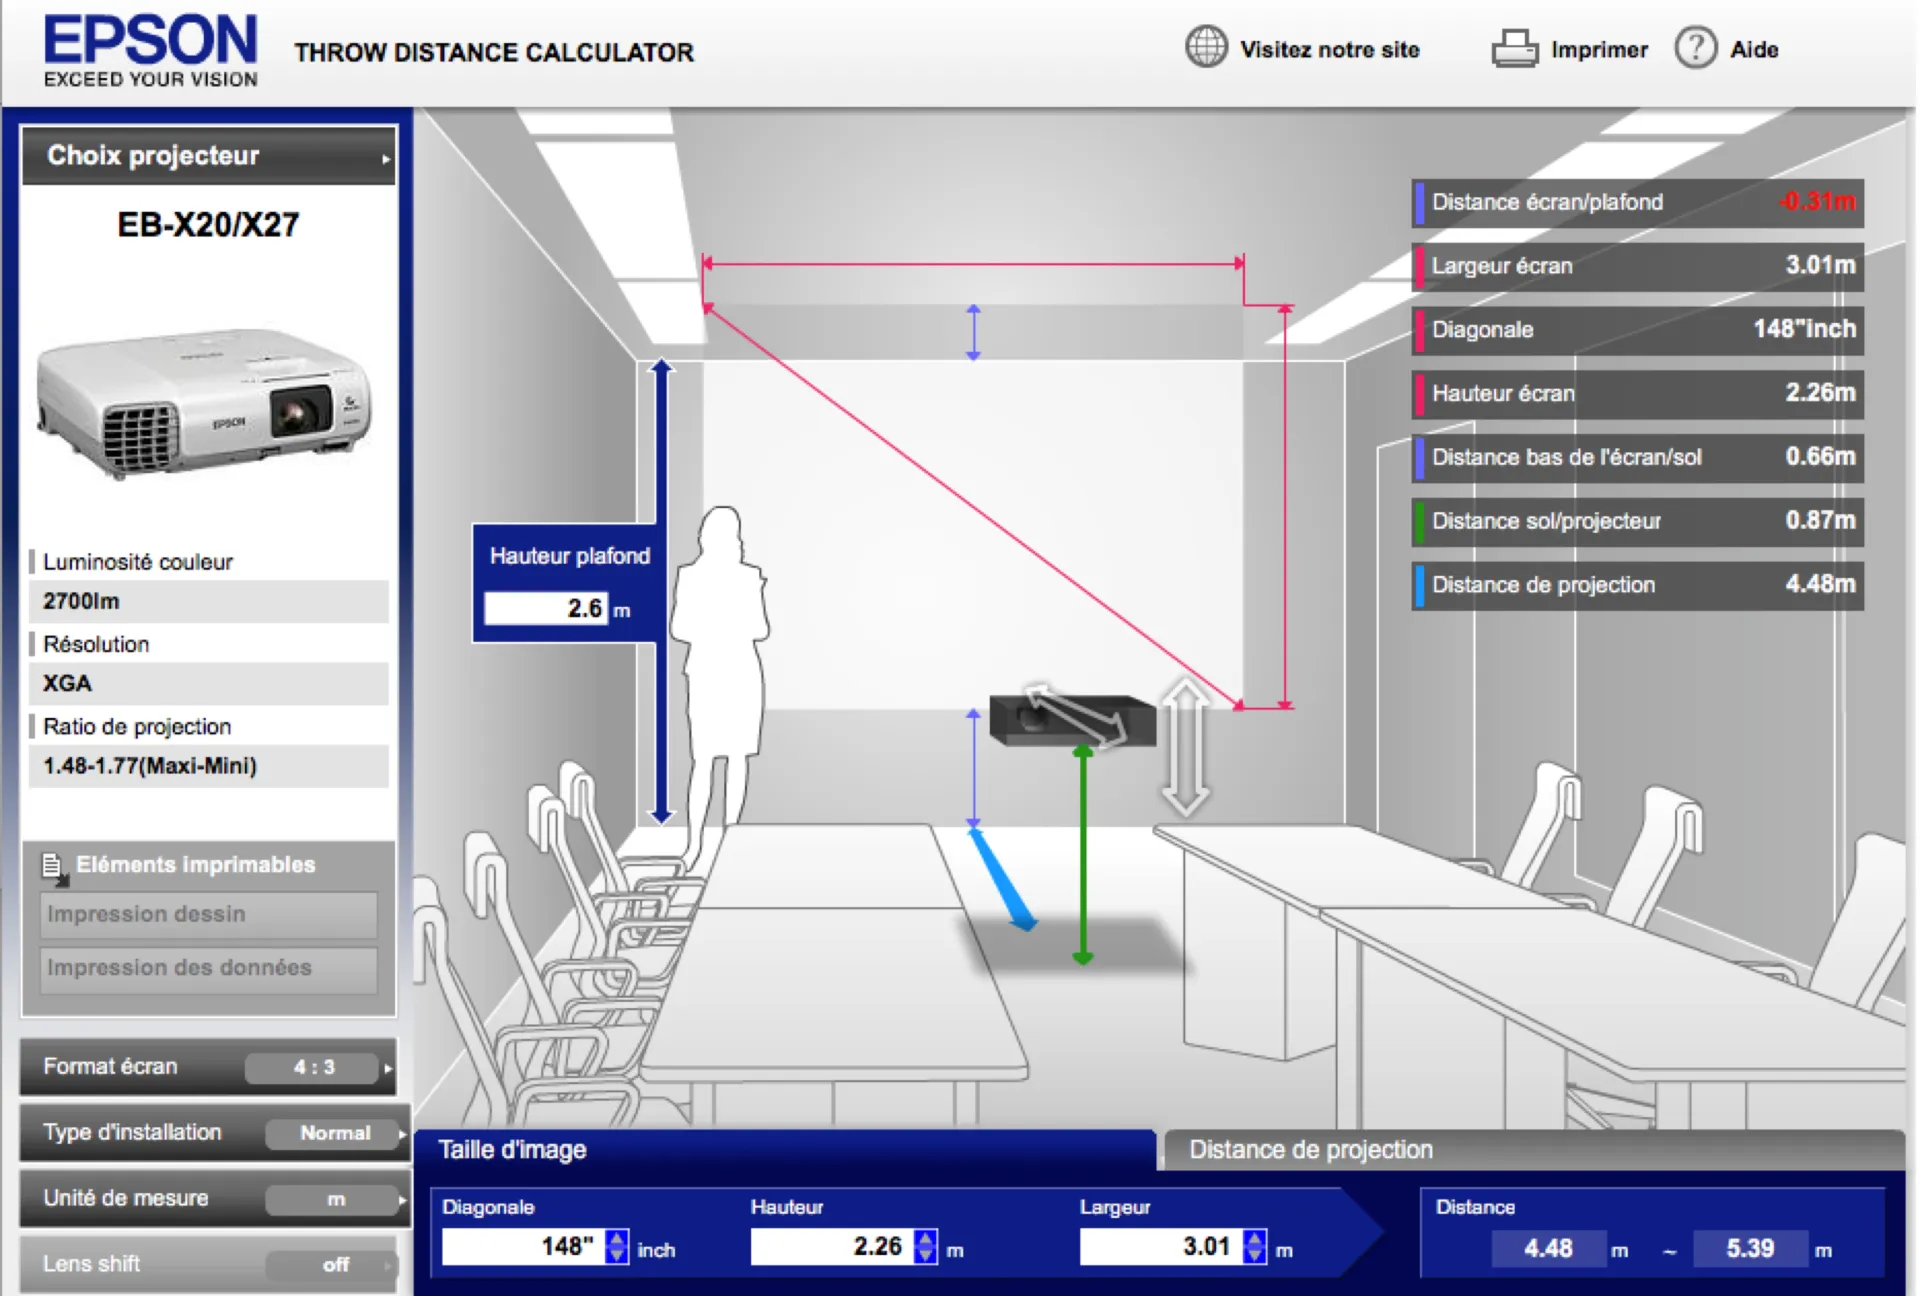Adjust the Hauteur stepper arrows
1920x1296 pixels.
coord(926,1246)
